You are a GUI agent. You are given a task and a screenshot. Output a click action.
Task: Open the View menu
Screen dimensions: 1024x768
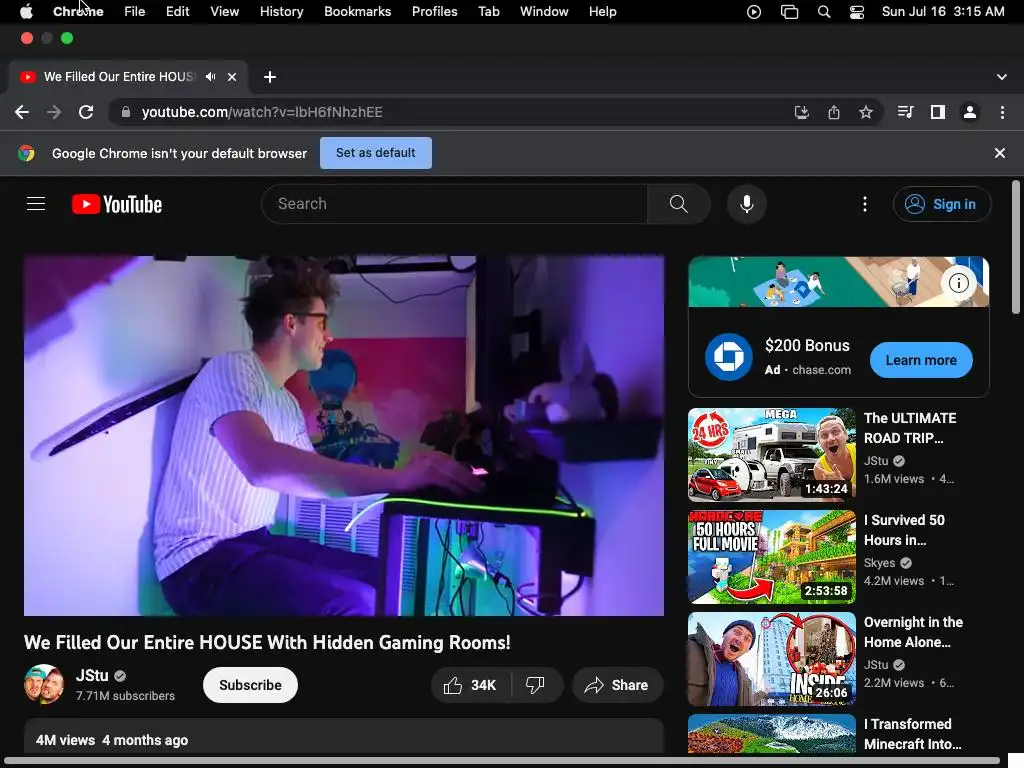[x=225, y=12]
